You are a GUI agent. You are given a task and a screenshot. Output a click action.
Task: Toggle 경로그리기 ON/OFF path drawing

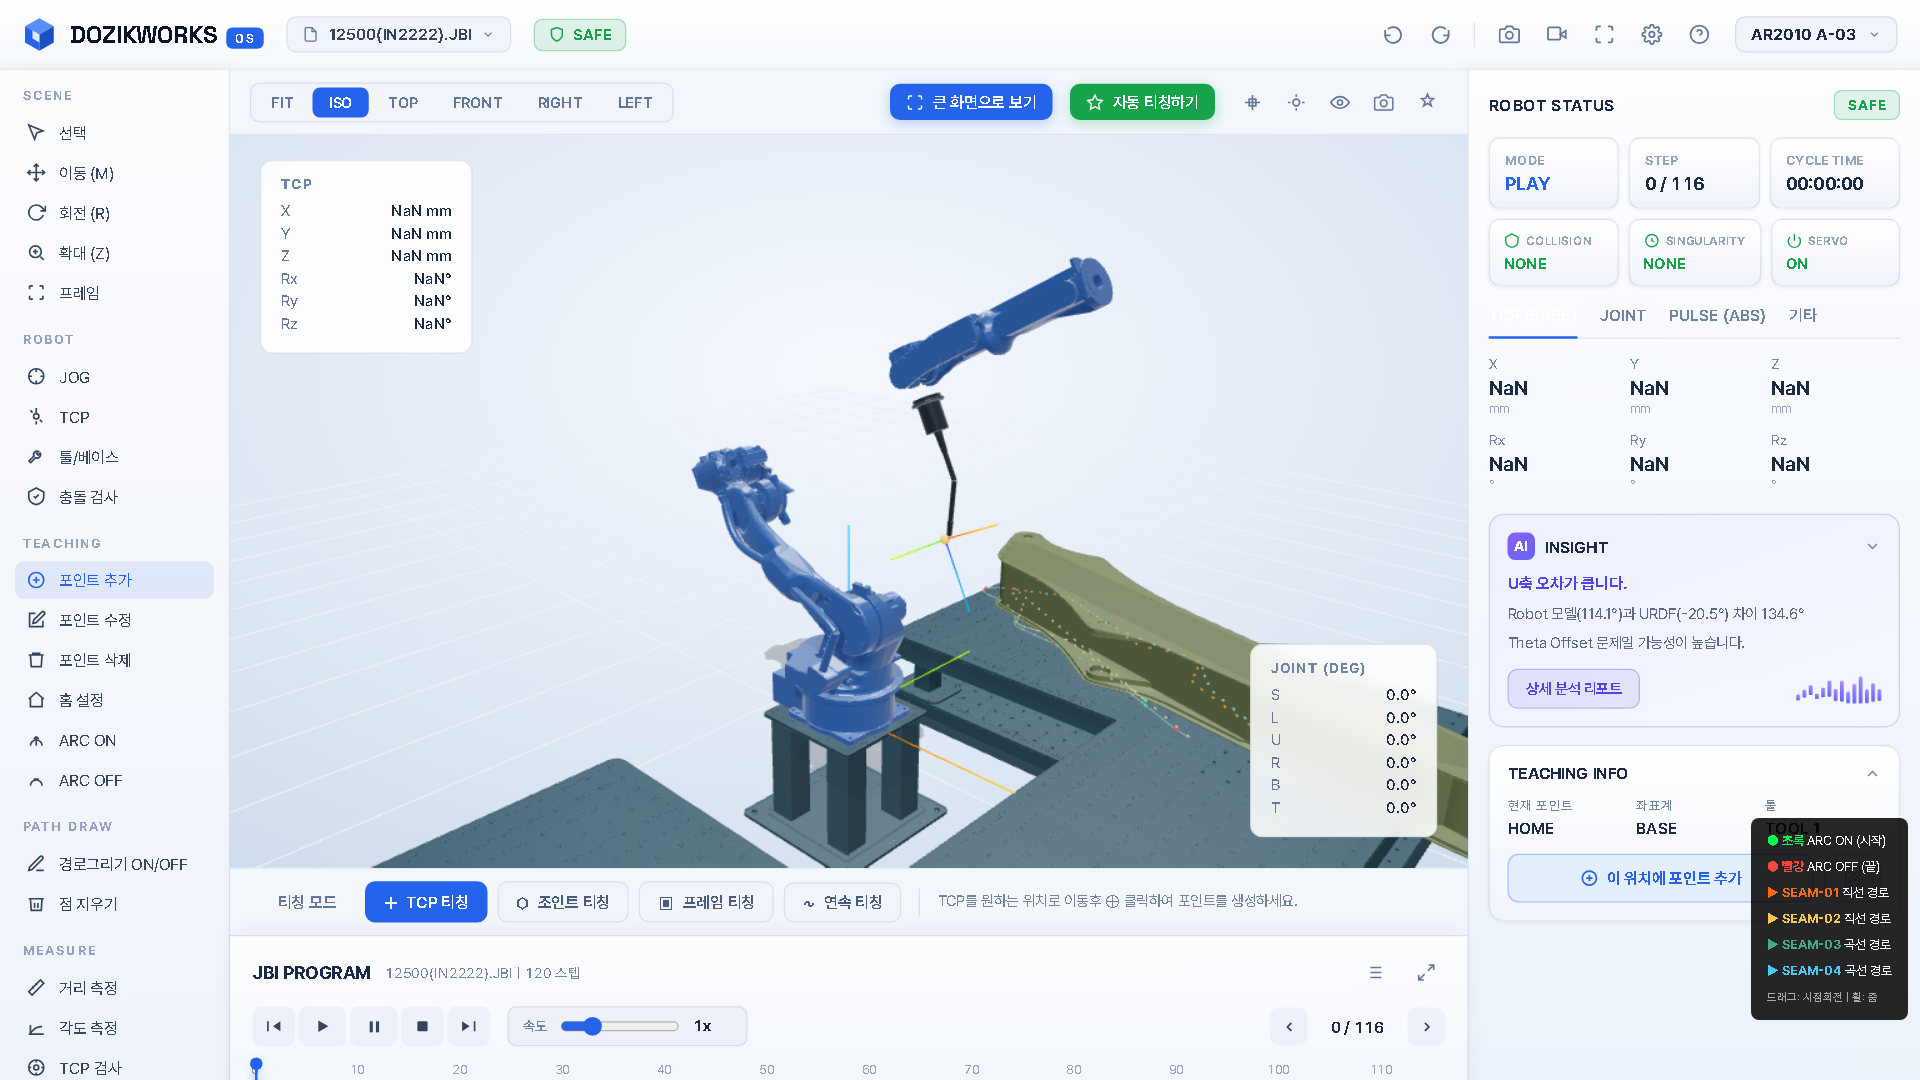115,864
